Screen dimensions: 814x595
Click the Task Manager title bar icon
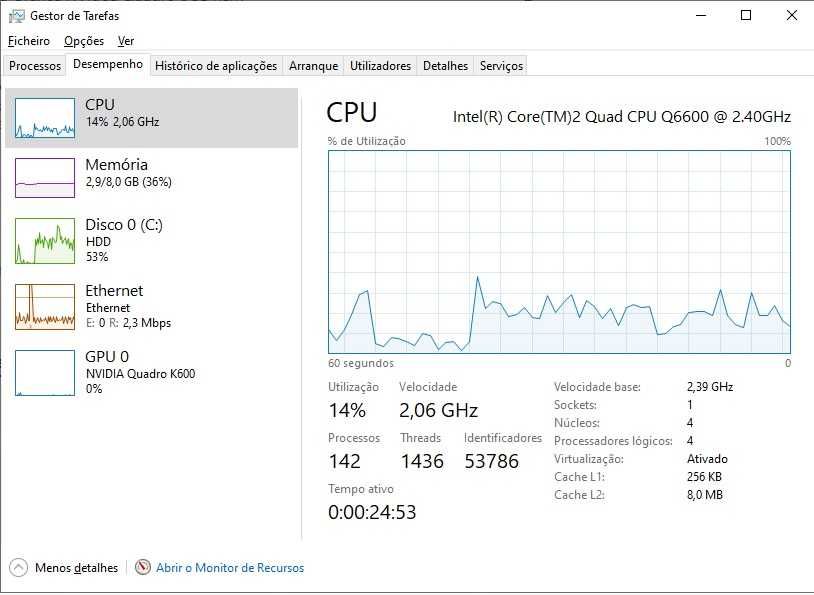[x=16, y=16]
